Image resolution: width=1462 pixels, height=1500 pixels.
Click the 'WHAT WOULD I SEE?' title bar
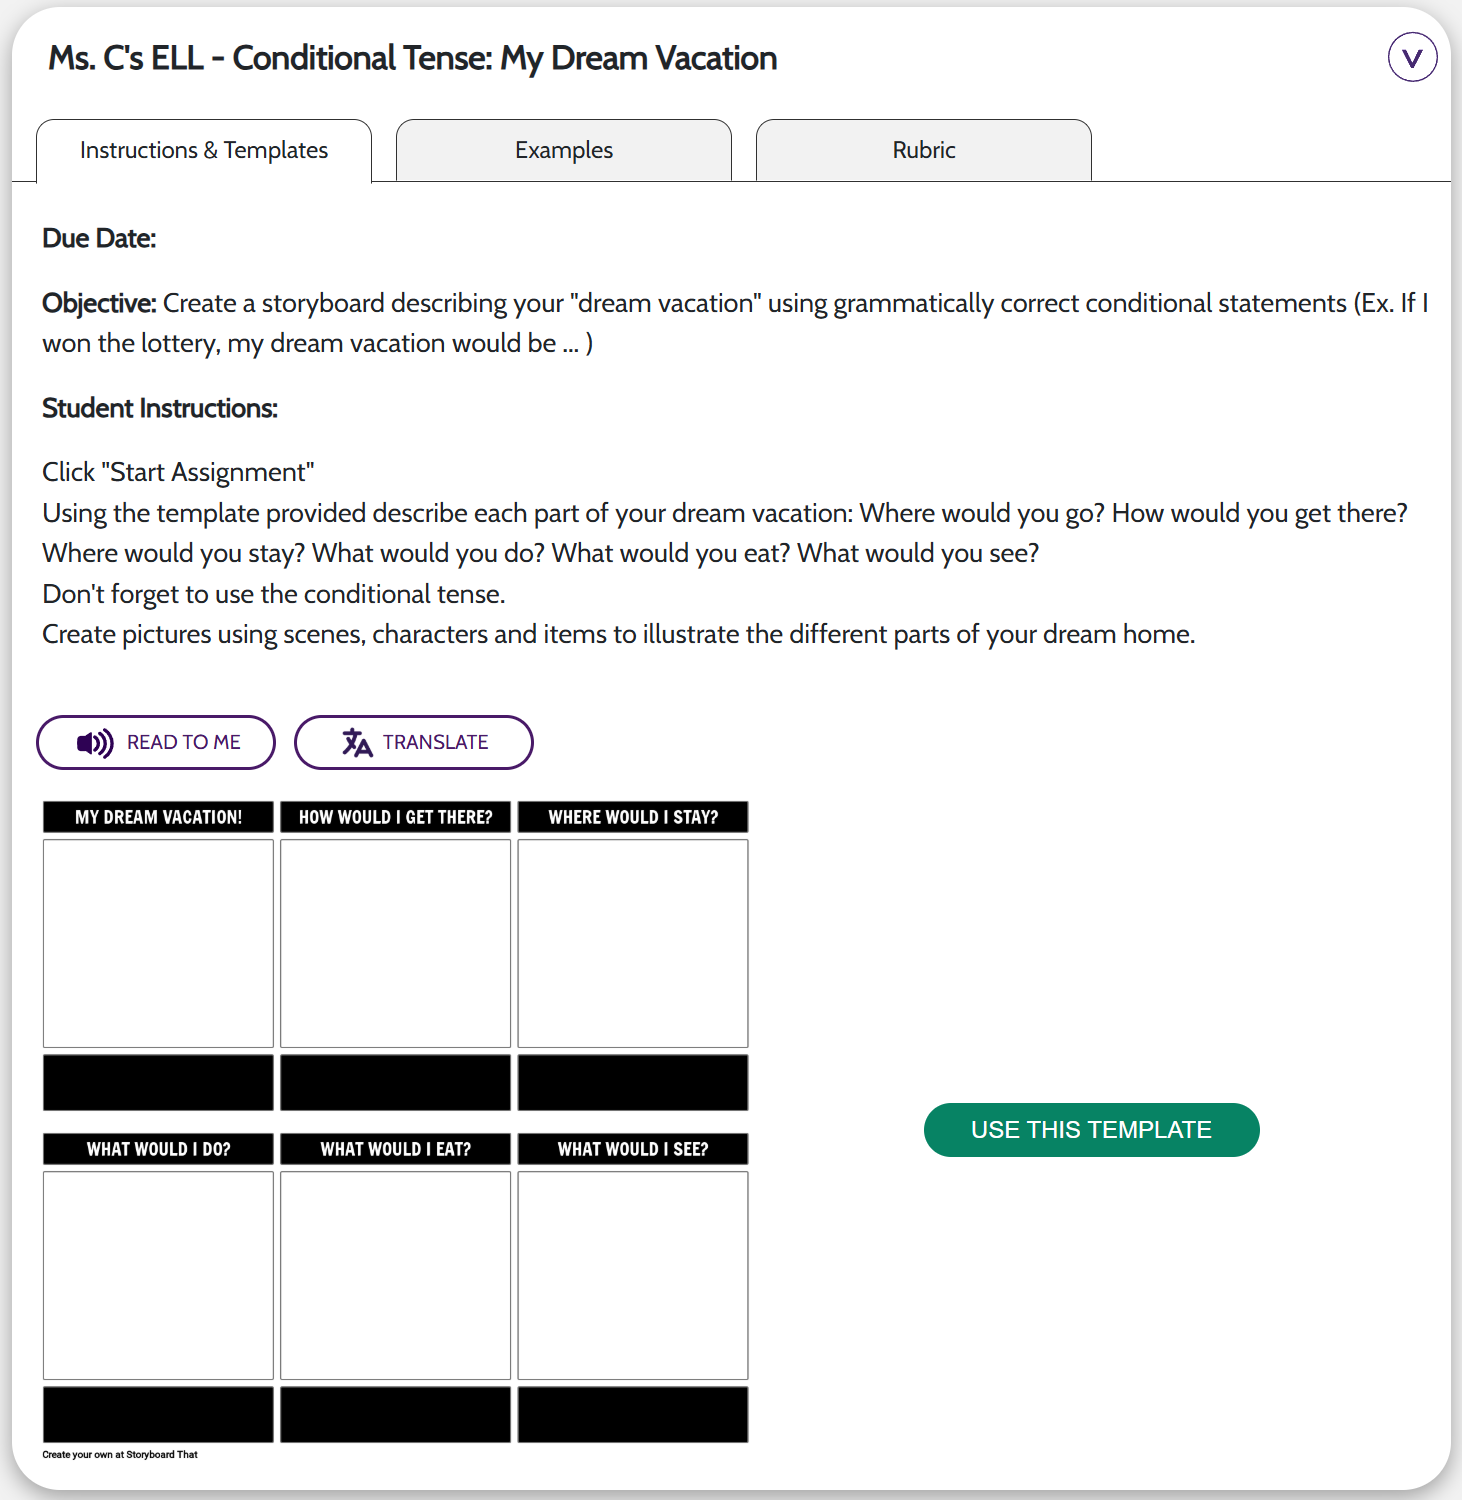pos(633,1149)
